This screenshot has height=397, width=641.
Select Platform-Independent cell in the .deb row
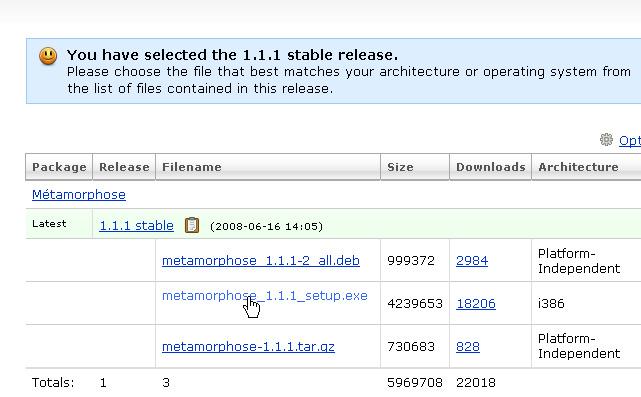click(579, 261)
